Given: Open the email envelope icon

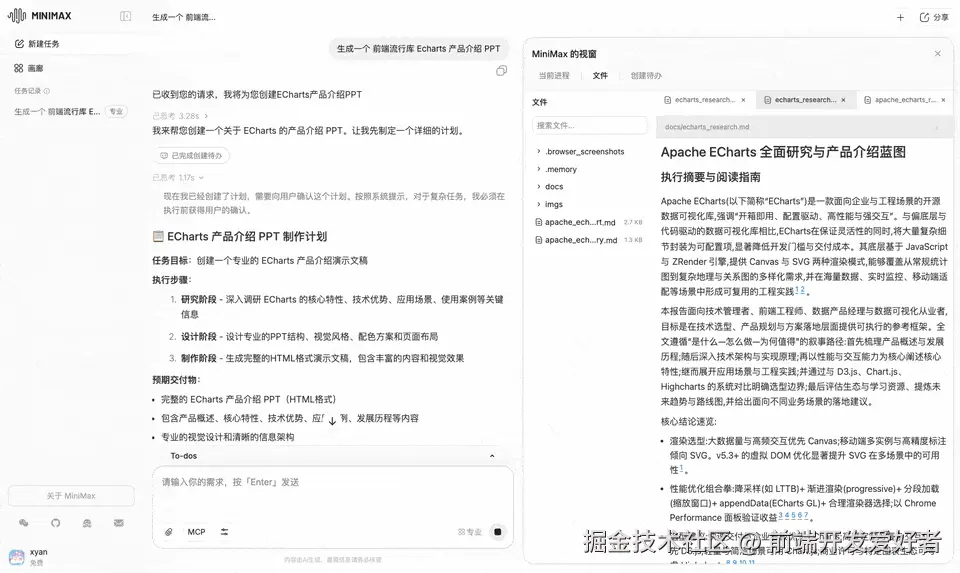Looking at the screenshot, I should tap(119, 523).
